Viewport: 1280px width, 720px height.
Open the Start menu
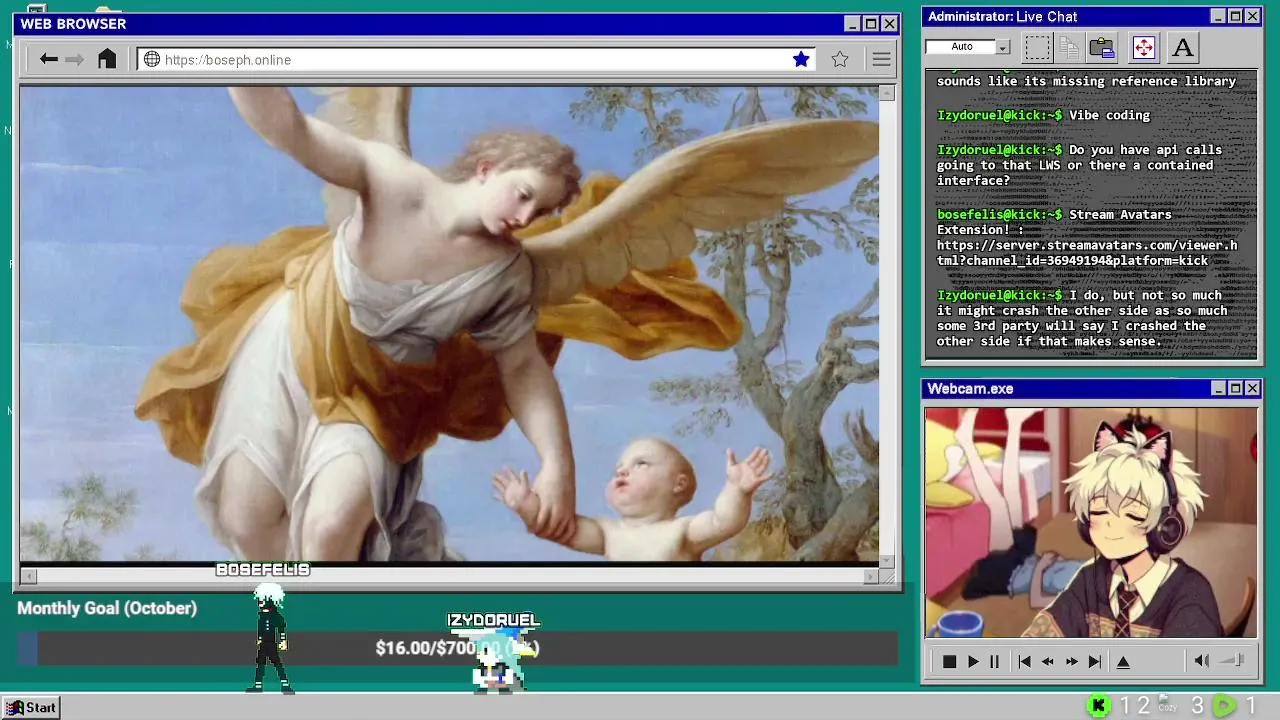pyautogui.click(x=31, y=707)
